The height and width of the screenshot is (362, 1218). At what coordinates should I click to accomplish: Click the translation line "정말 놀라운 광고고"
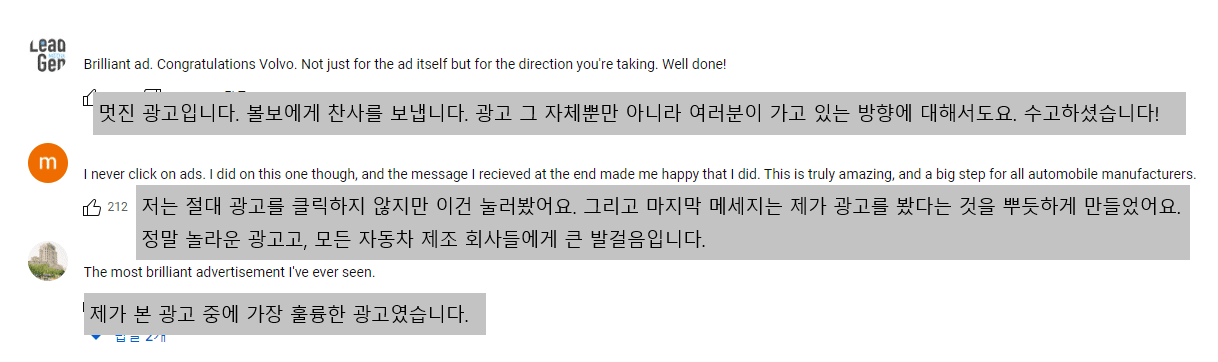coord(423,240)
